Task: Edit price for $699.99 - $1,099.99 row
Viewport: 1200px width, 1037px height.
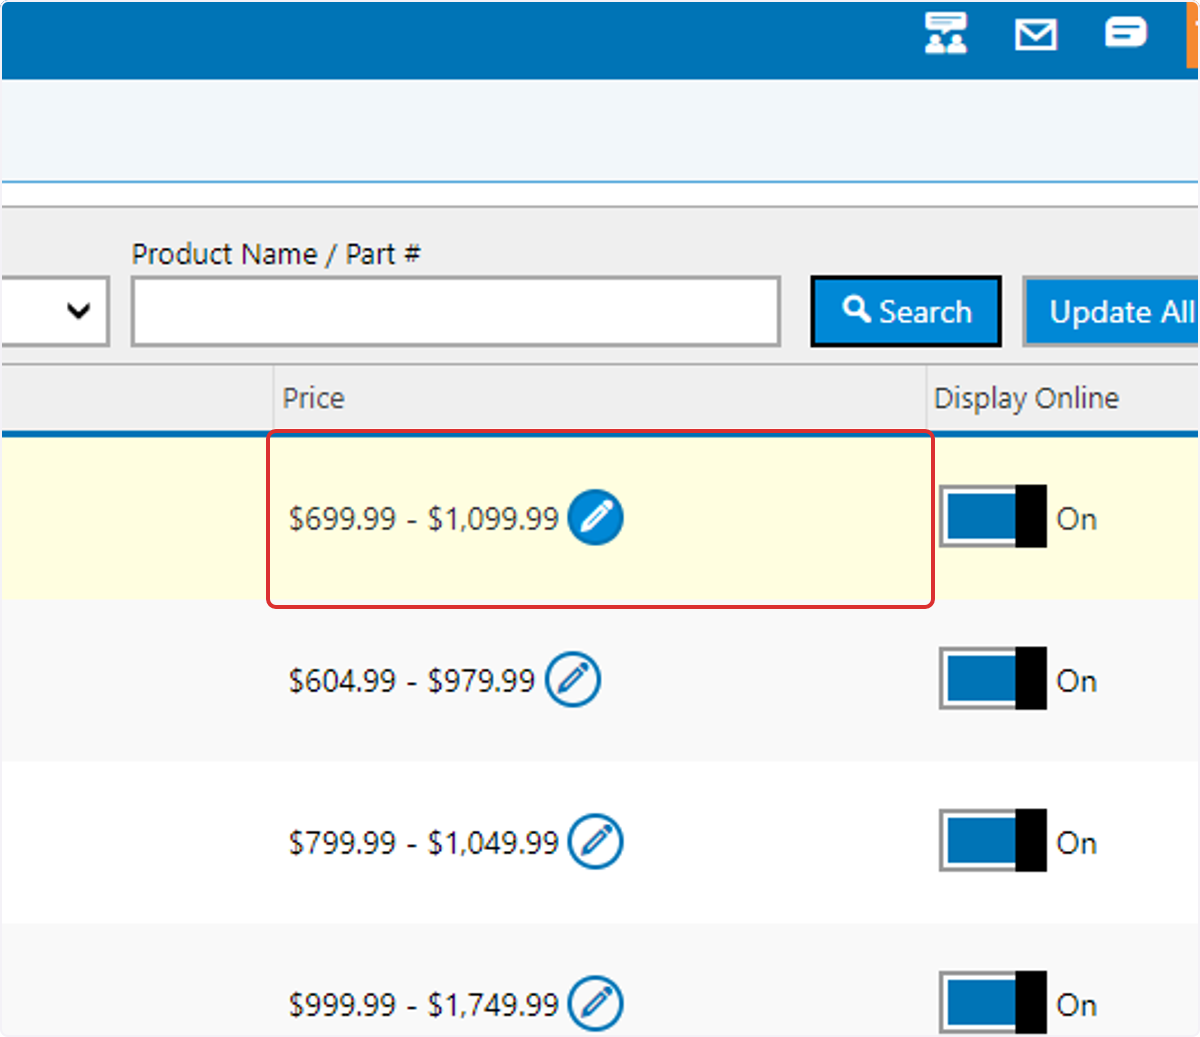Action: 595,518
